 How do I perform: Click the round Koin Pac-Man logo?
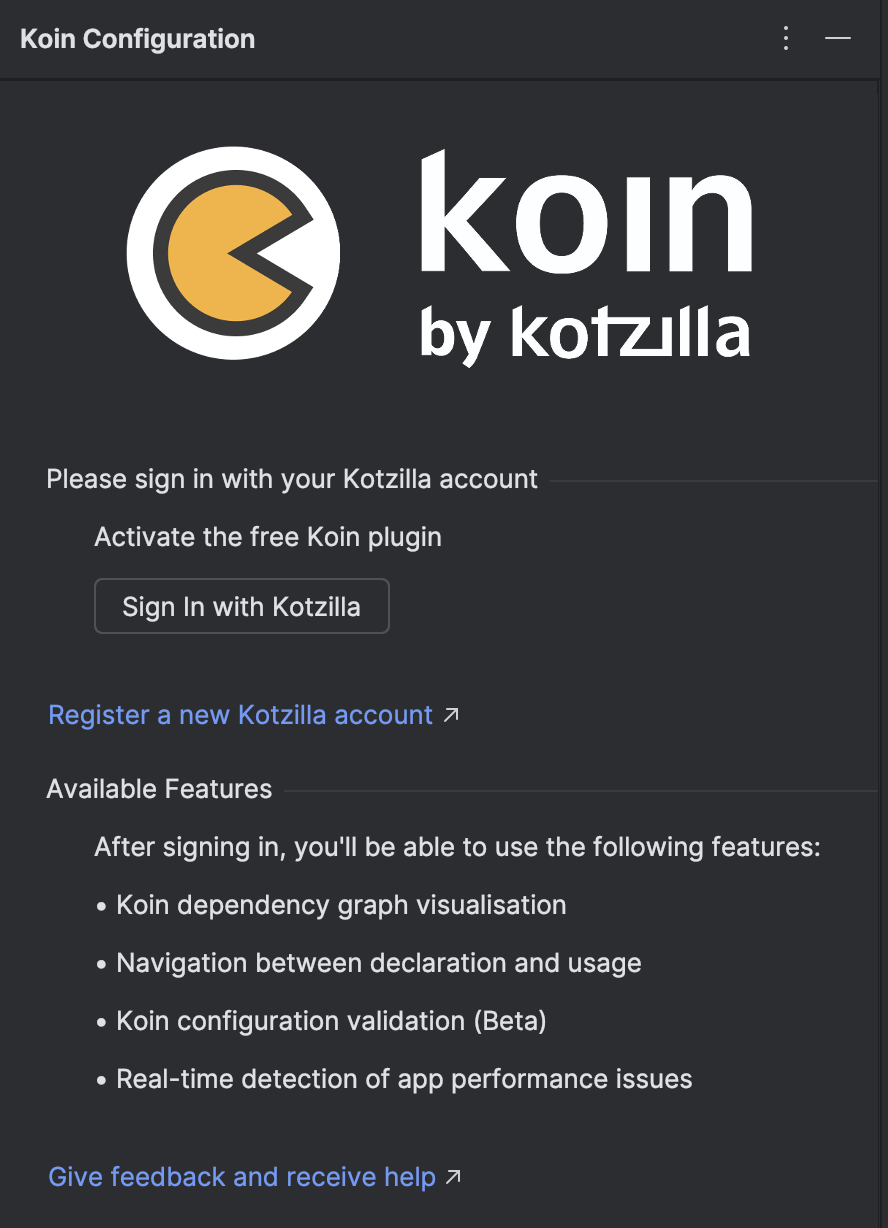[x=233, y=252]
